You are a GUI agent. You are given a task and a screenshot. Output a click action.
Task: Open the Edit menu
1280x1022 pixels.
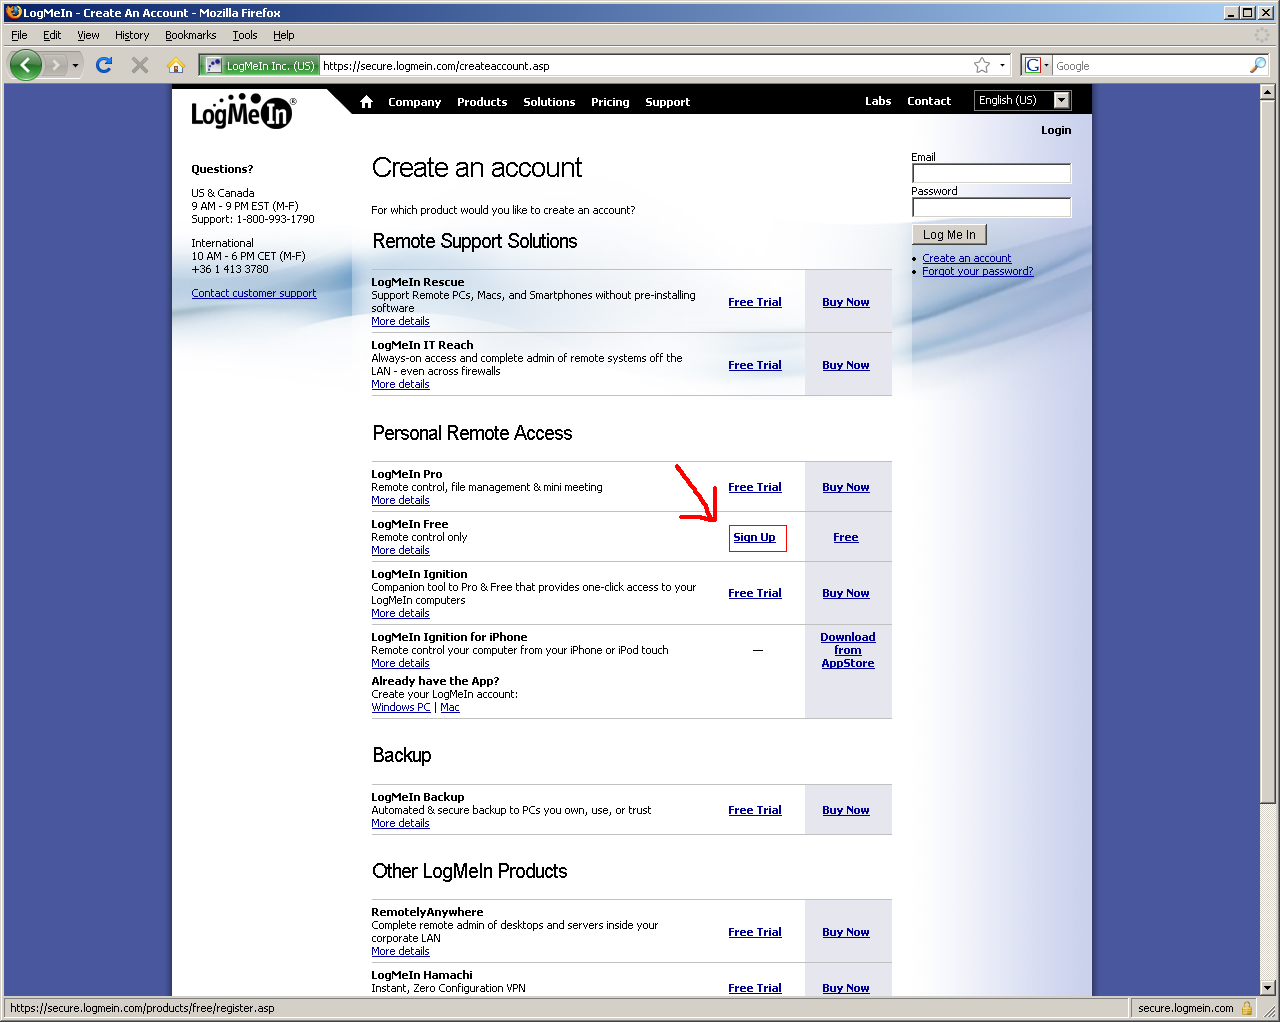click(x=52, y=35)
